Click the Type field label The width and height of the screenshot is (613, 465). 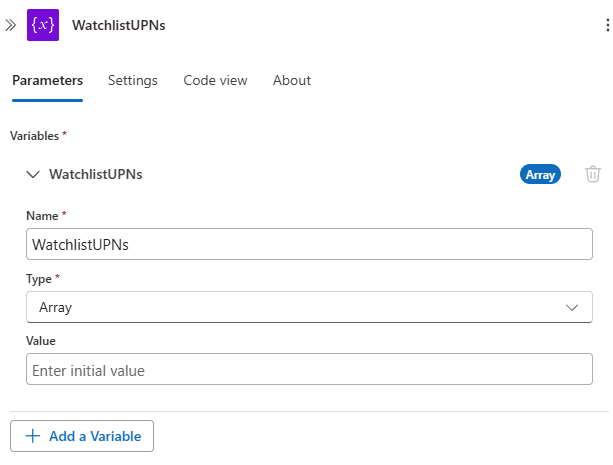coord(41,278)
